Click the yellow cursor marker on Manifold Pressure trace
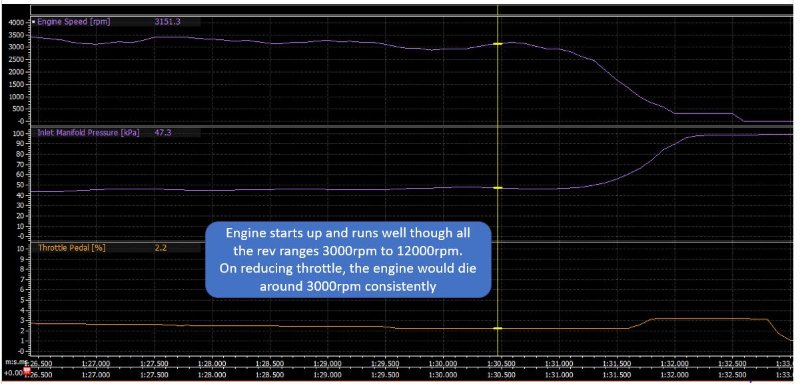This screenshot has width=800, height=384. click(497, 188)
